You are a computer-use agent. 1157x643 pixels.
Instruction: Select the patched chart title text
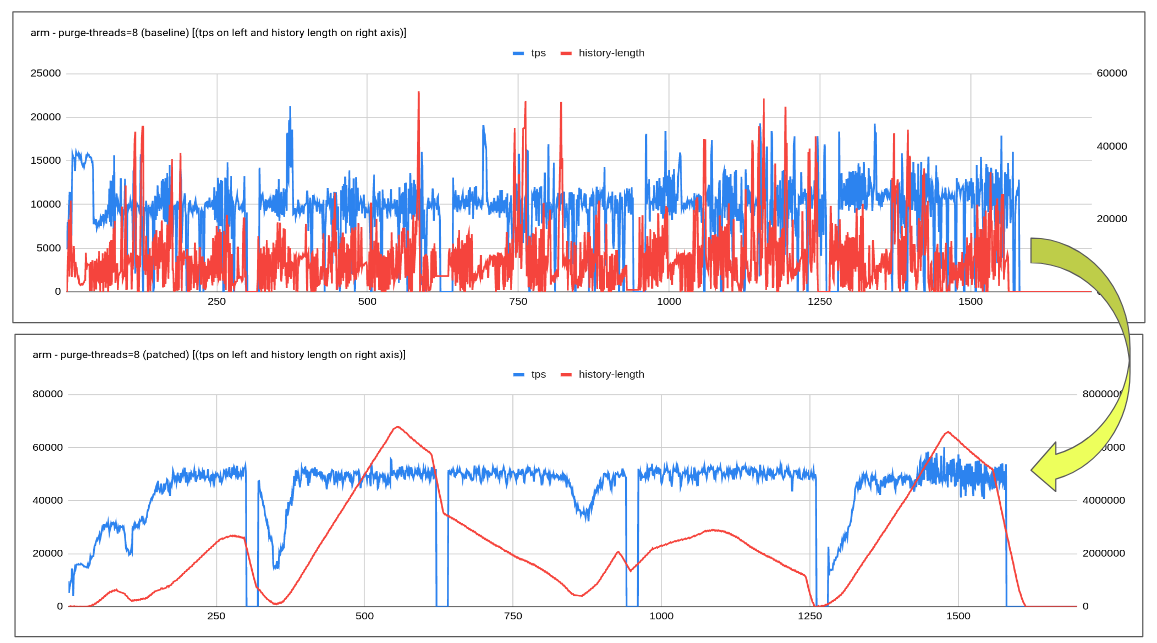[218, 355]
